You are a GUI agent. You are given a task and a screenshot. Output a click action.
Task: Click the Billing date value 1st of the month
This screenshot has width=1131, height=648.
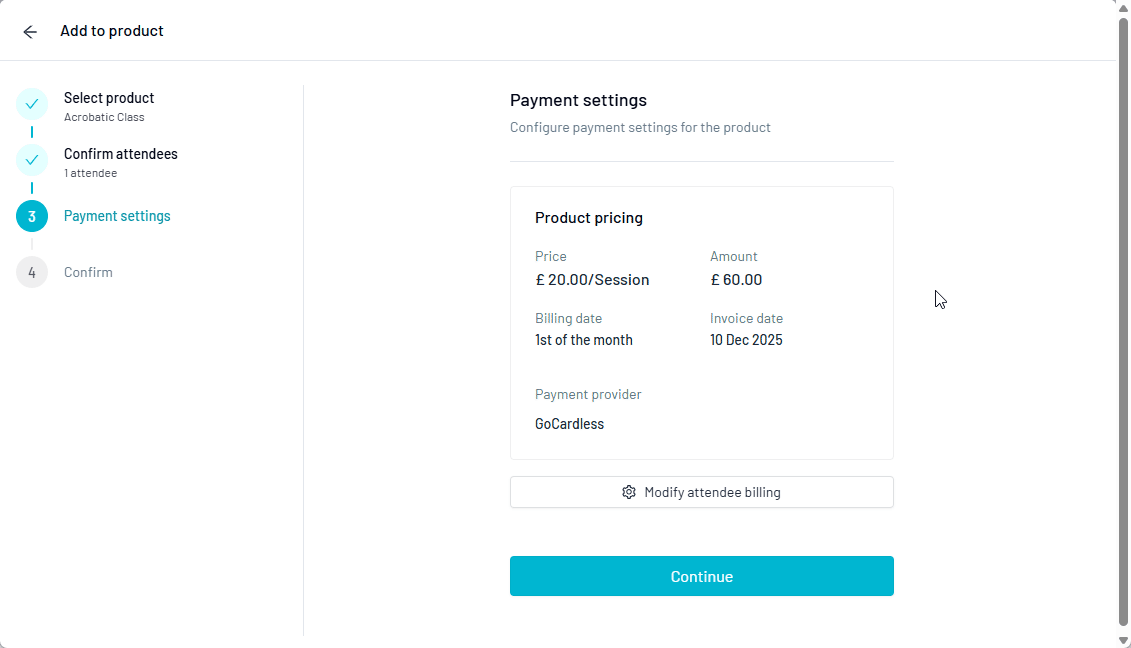584,340
